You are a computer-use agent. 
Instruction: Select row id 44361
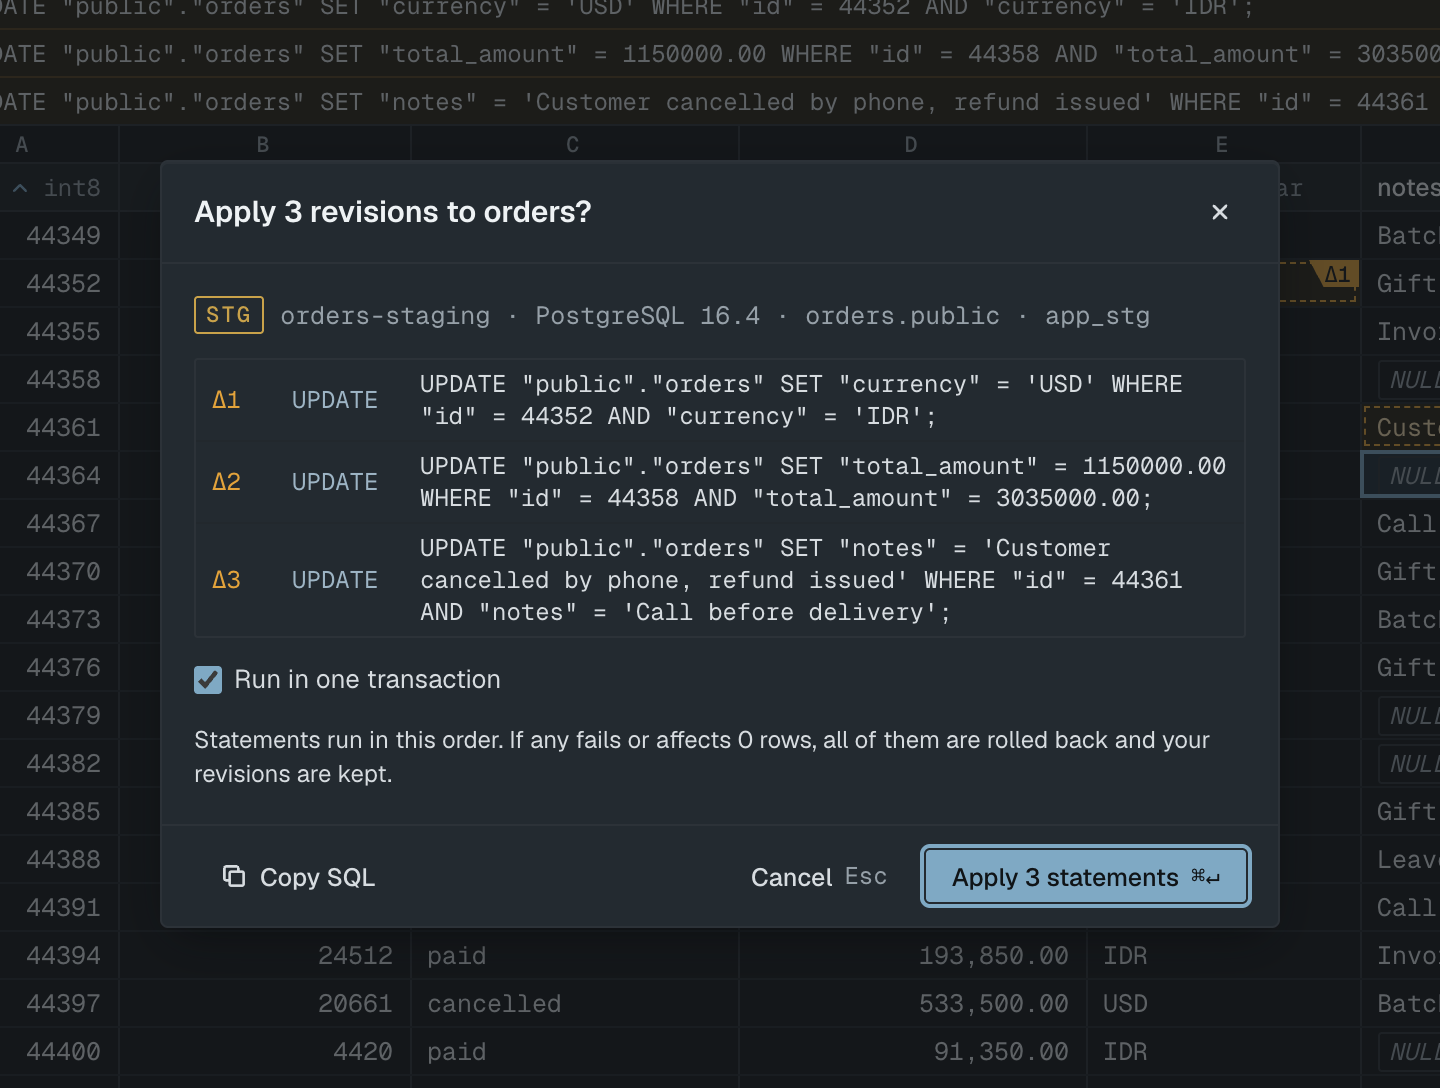pos(63,428)
